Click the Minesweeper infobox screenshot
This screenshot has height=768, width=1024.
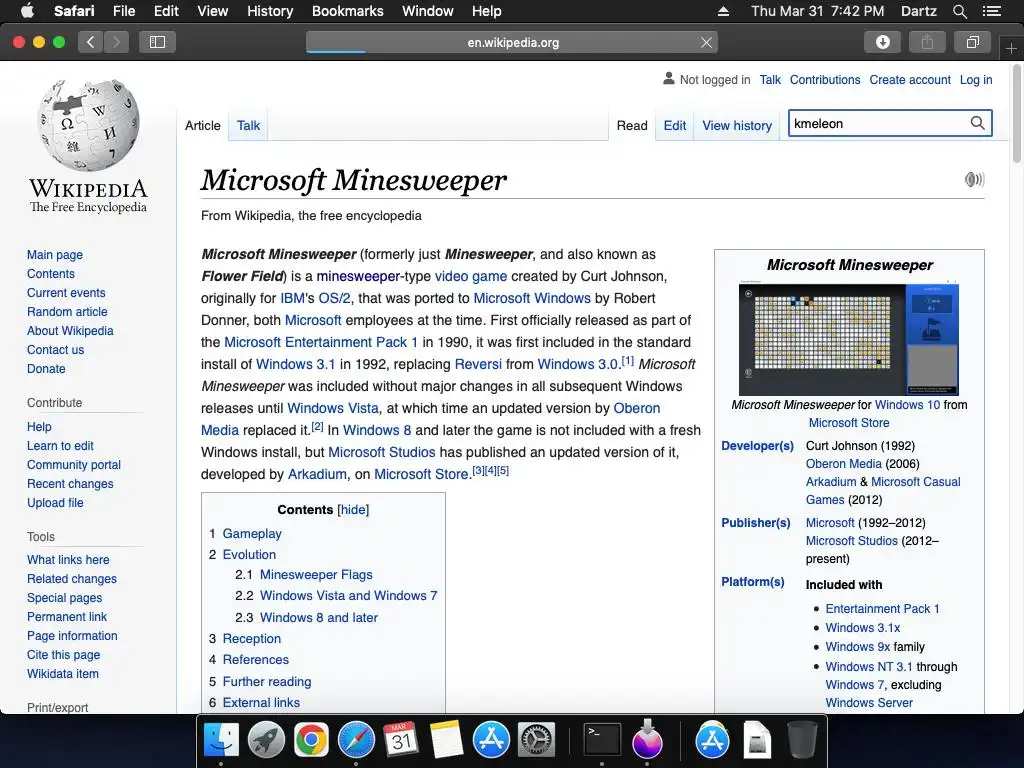(x=849, y=339)
